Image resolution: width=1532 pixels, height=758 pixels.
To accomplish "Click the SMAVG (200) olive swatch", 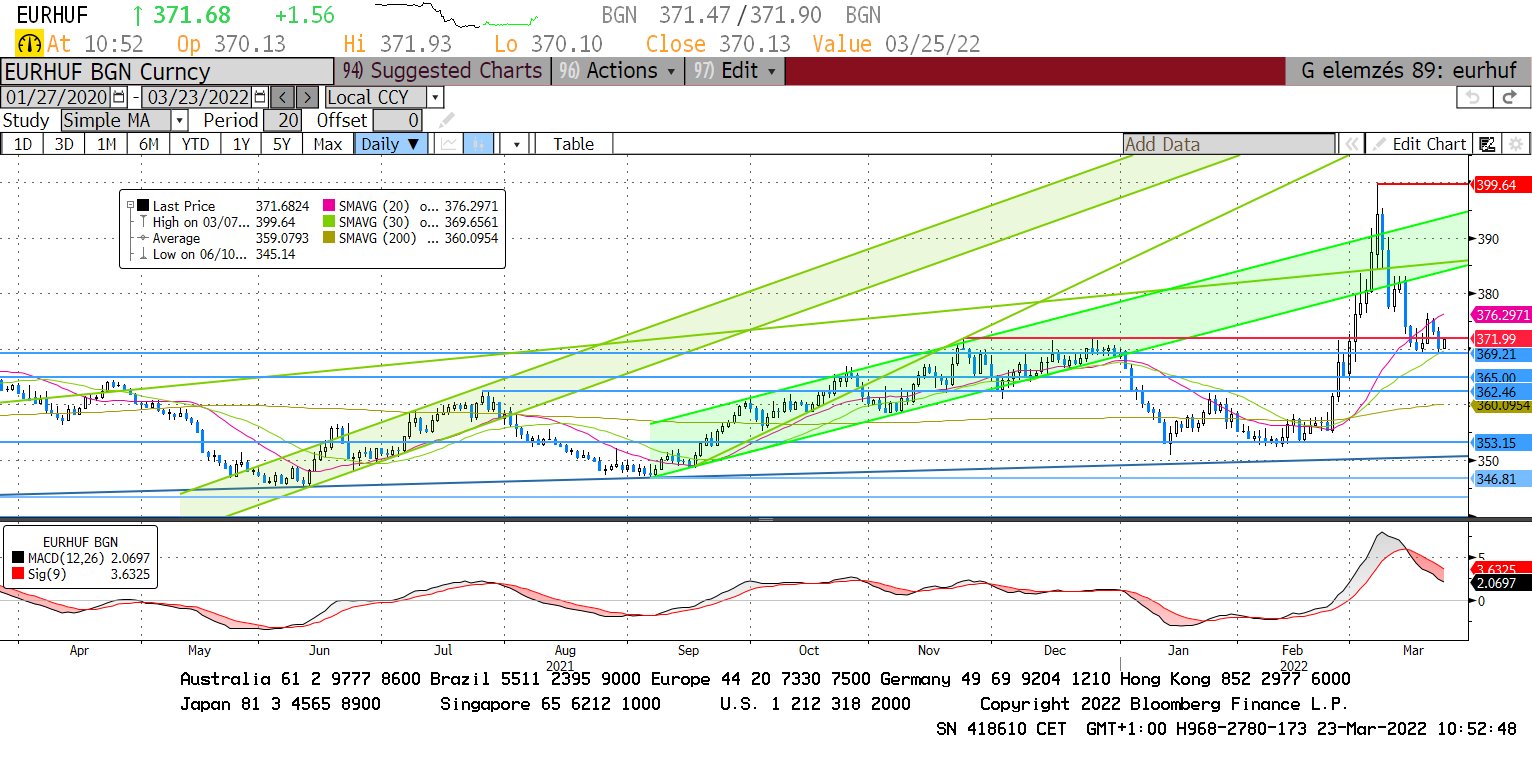I will pyautogui.click(x=331, y=238).
